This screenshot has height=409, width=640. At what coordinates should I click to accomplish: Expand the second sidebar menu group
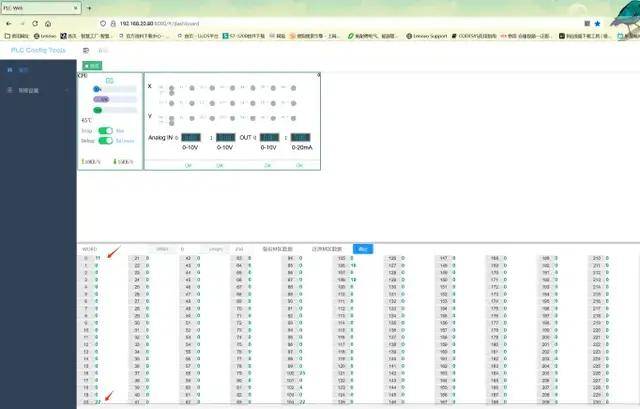click(x=37, y=91)
